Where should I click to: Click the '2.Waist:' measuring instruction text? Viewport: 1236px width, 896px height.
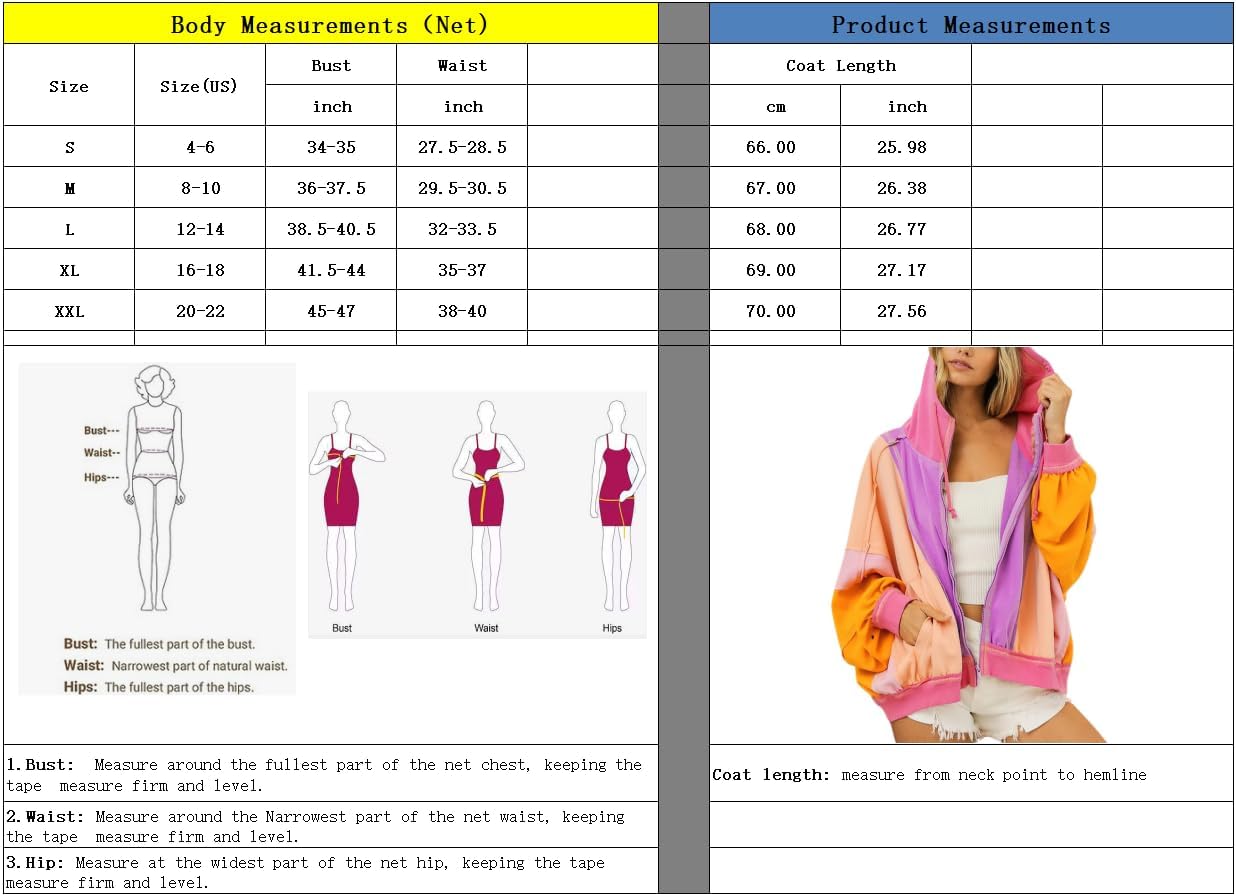[x=315, y=826]
